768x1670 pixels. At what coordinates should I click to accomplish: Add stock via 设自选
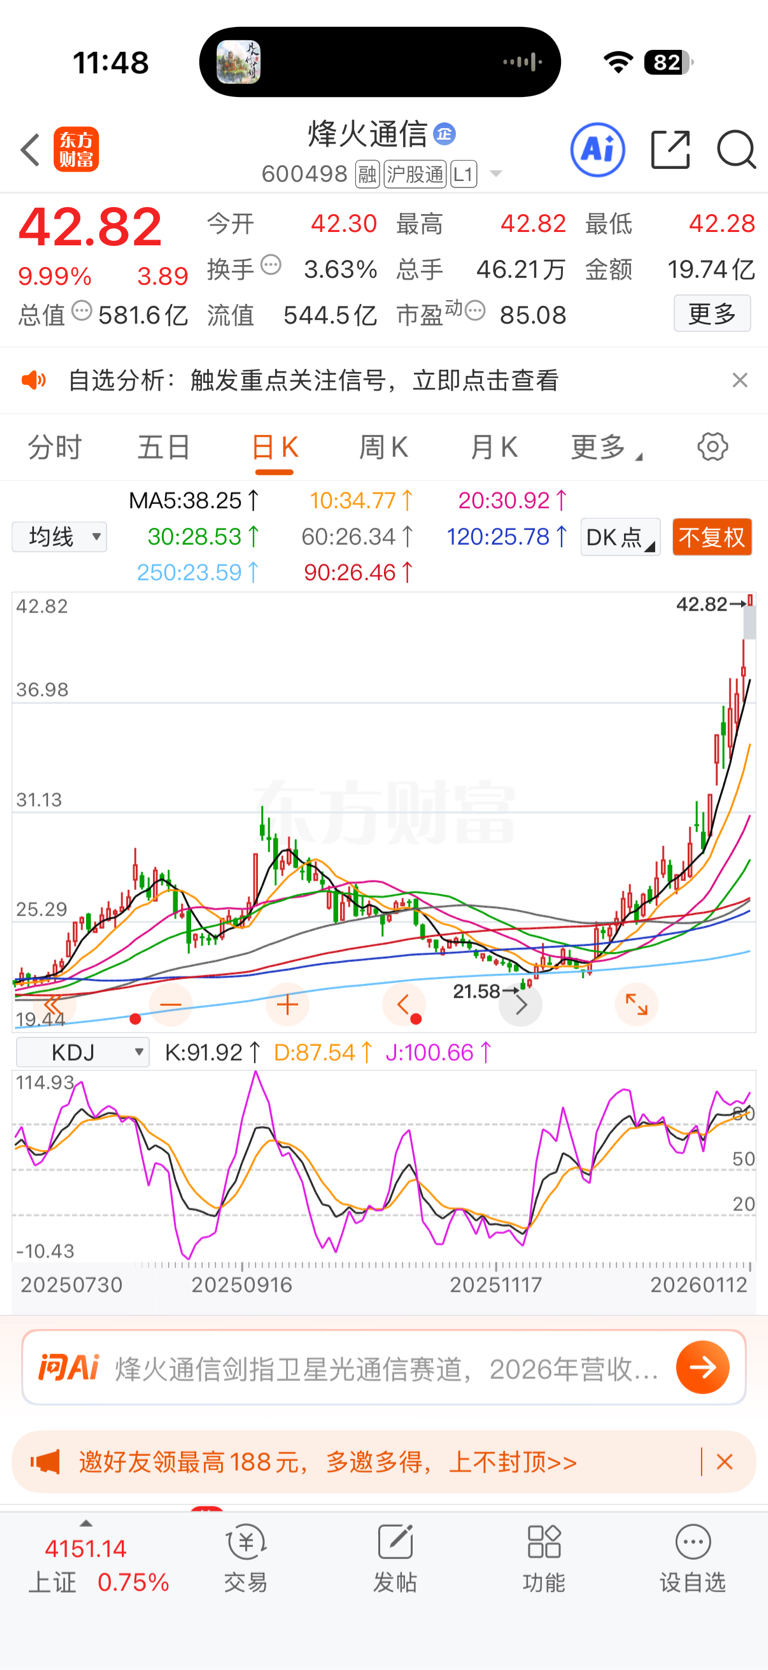[x=693, y=1560]
